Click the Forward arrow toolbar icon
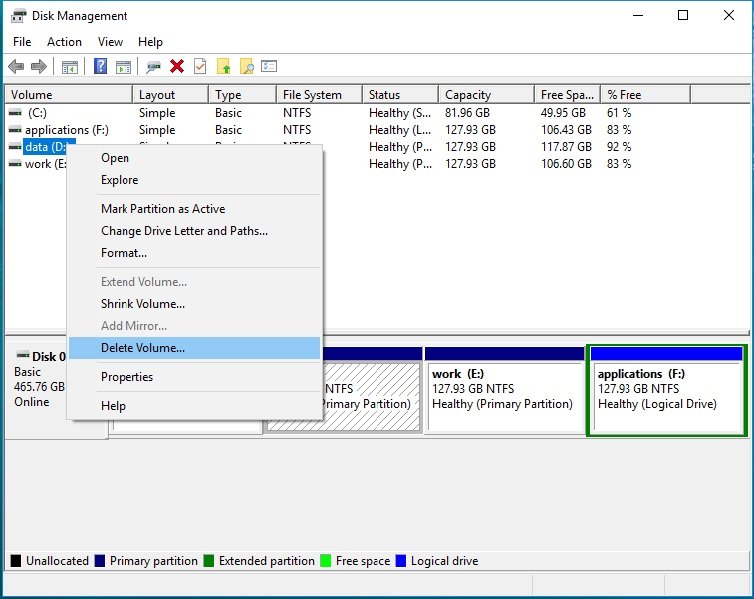Screen dimensions: 754x599 pyautogui.click(x=39, y=66)
